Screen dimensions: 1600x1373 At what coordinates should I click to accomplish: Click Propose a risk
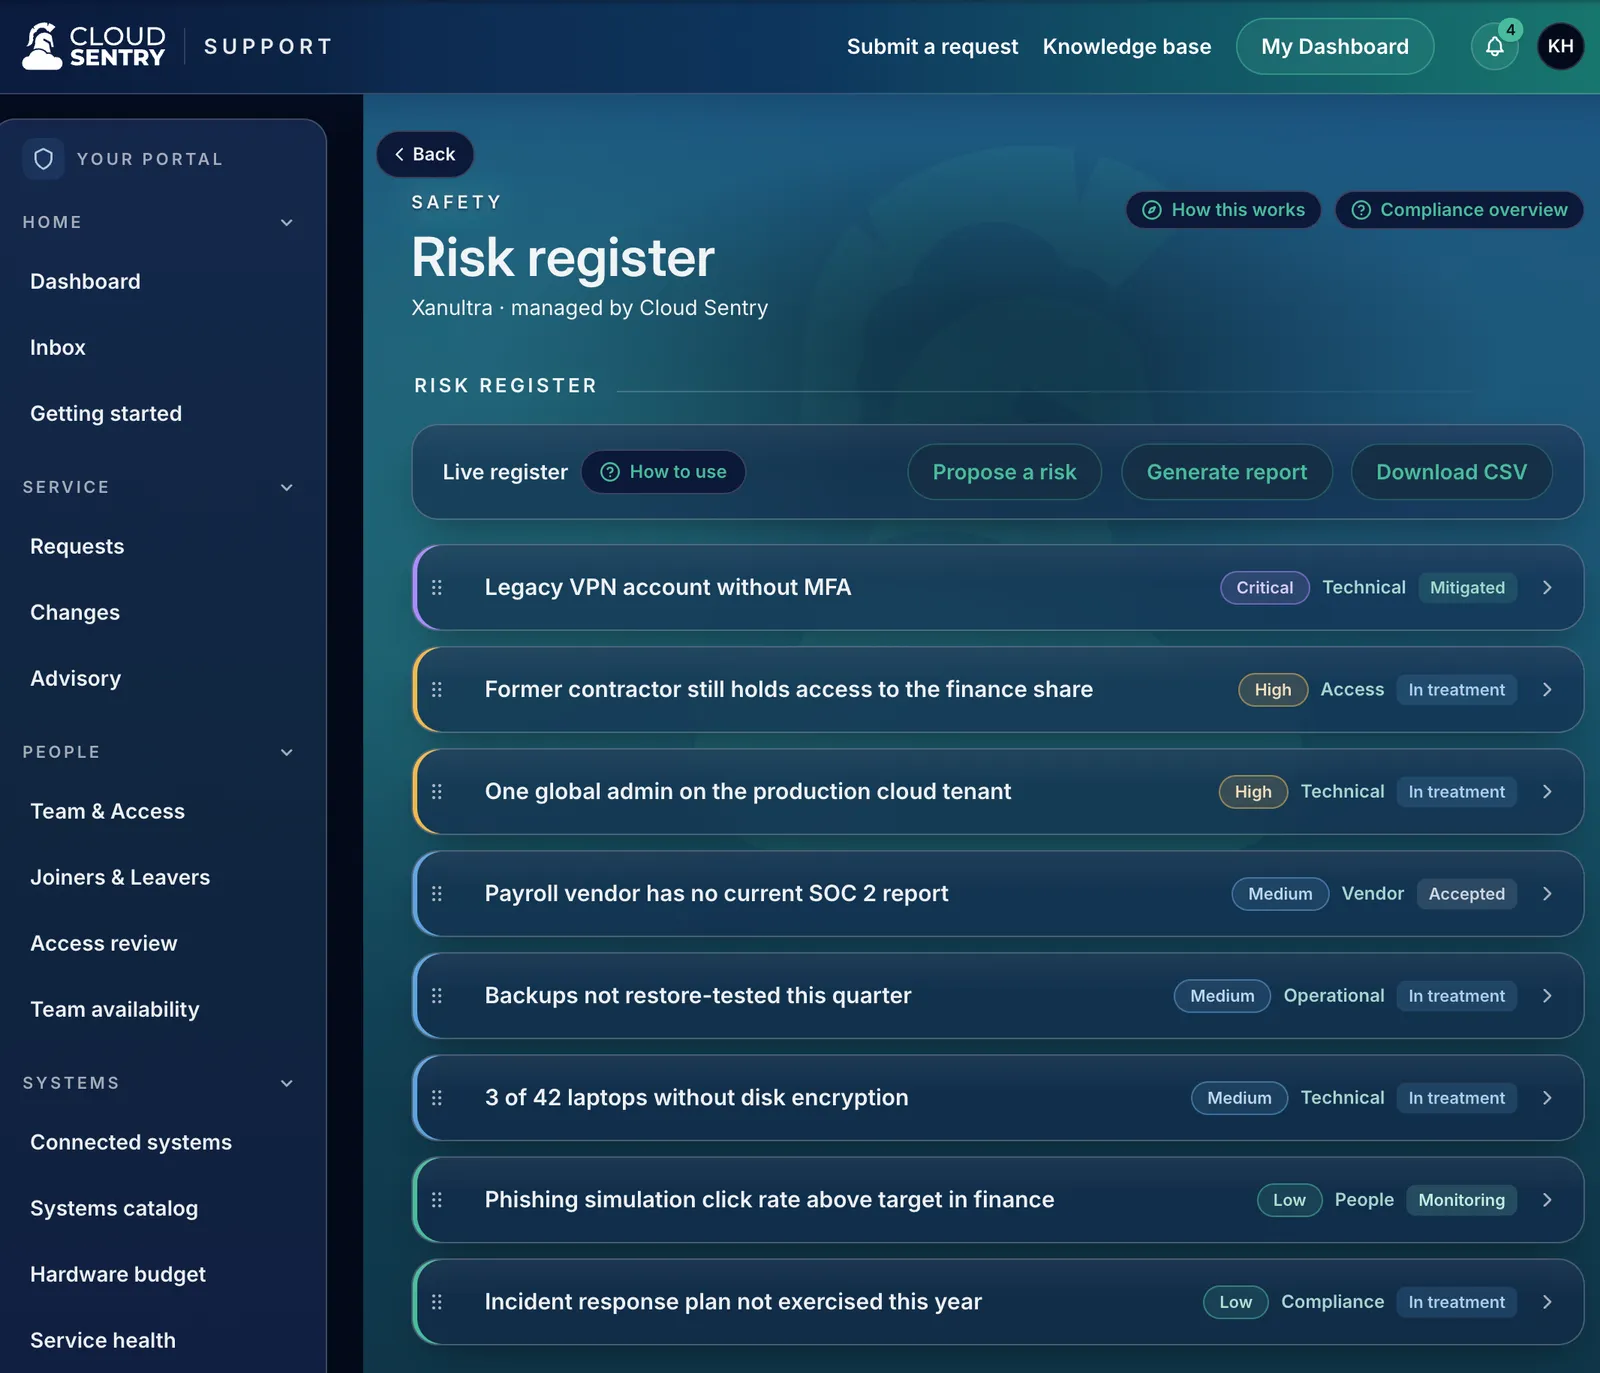coord(1004,472)
